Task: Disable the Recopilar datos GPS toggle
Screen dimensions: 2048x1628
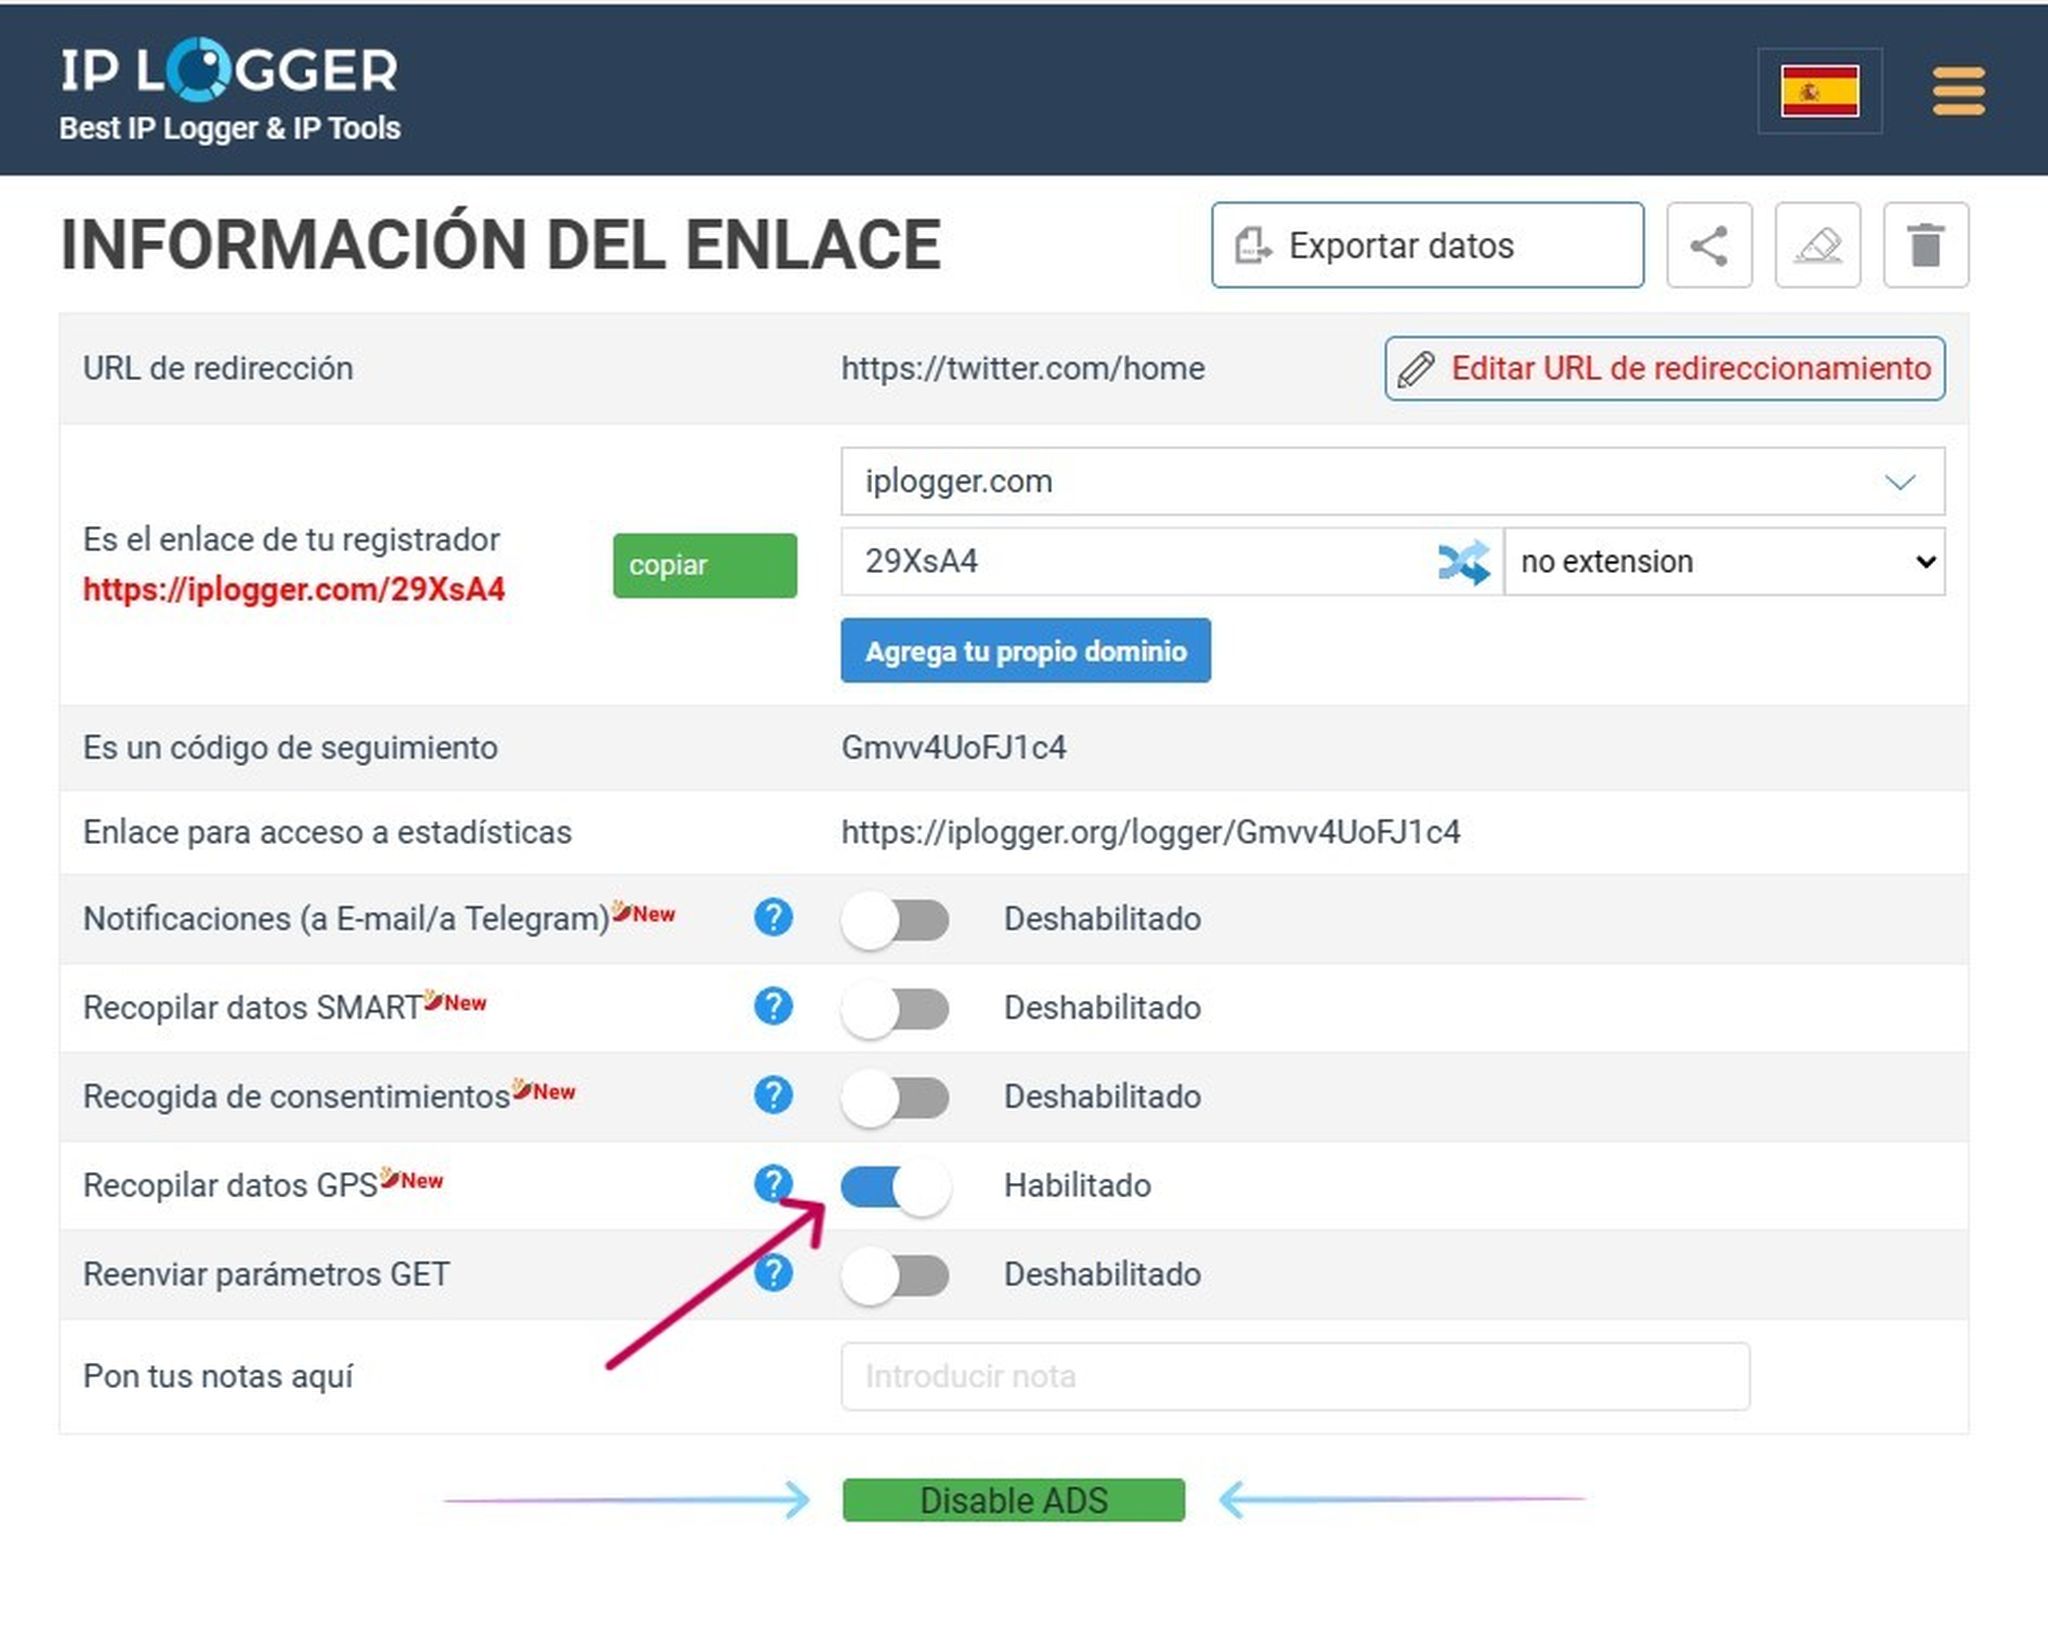Action: pyautogui.click(x=895, y=1185)
